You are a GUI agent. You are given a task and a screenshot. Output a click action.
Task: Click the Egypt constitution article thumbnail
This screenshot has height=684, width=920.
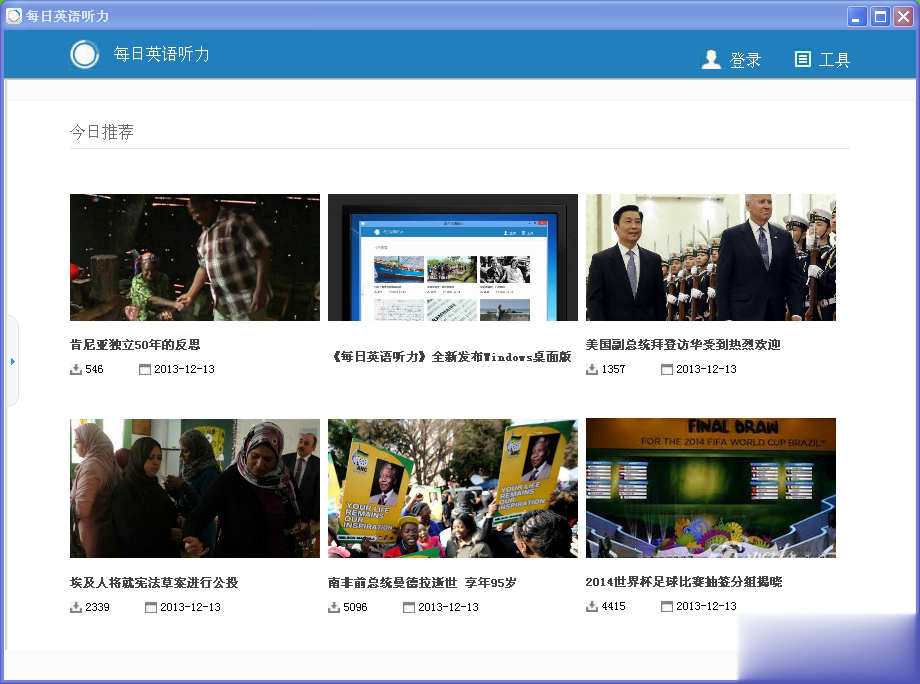tap(194, 487)
